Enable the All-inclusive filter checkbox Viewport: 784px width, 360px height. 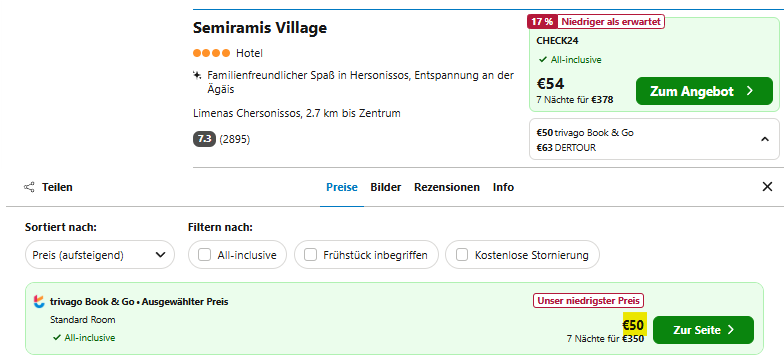click(x=204, y=255)
